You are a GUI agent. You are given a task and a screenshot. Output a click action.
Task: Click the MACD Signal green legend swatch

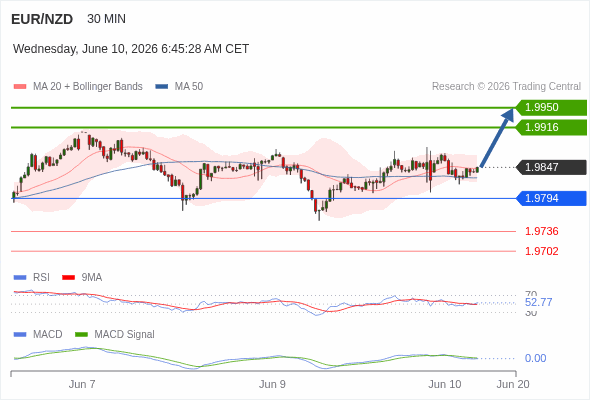point(81,335)
